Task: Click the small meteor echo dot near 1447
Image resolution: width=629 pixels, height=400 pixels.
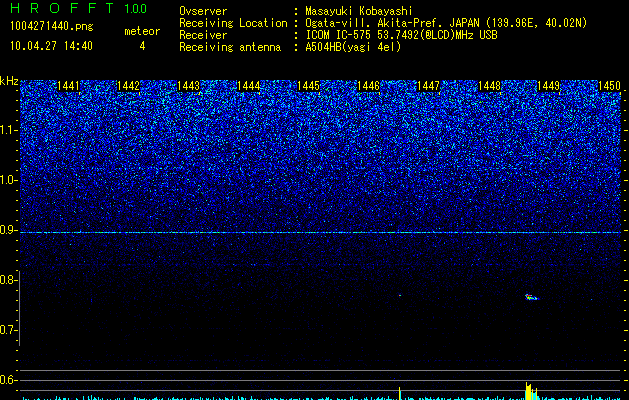Action: pyautogui.click(x=400, y=295)
